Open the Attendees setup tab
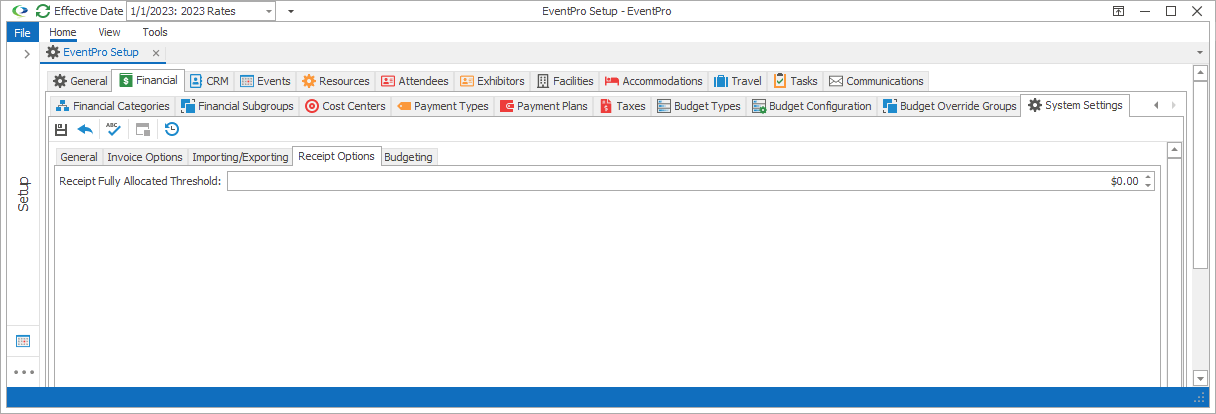The image size is (1216, 414). [x=415, y=81]
